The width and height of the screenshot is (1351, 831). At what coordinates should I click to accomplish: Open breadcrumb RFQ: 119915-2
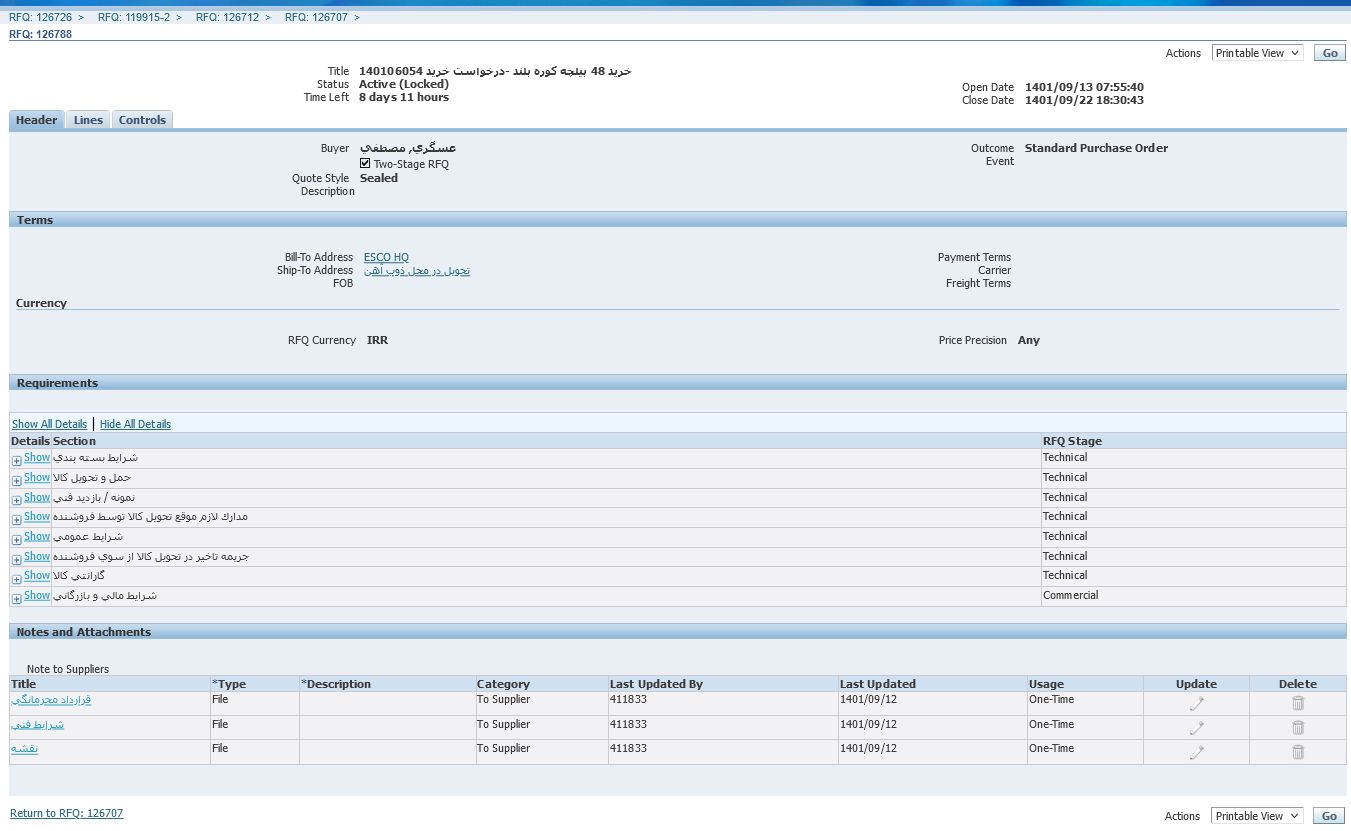click(134, 17)
